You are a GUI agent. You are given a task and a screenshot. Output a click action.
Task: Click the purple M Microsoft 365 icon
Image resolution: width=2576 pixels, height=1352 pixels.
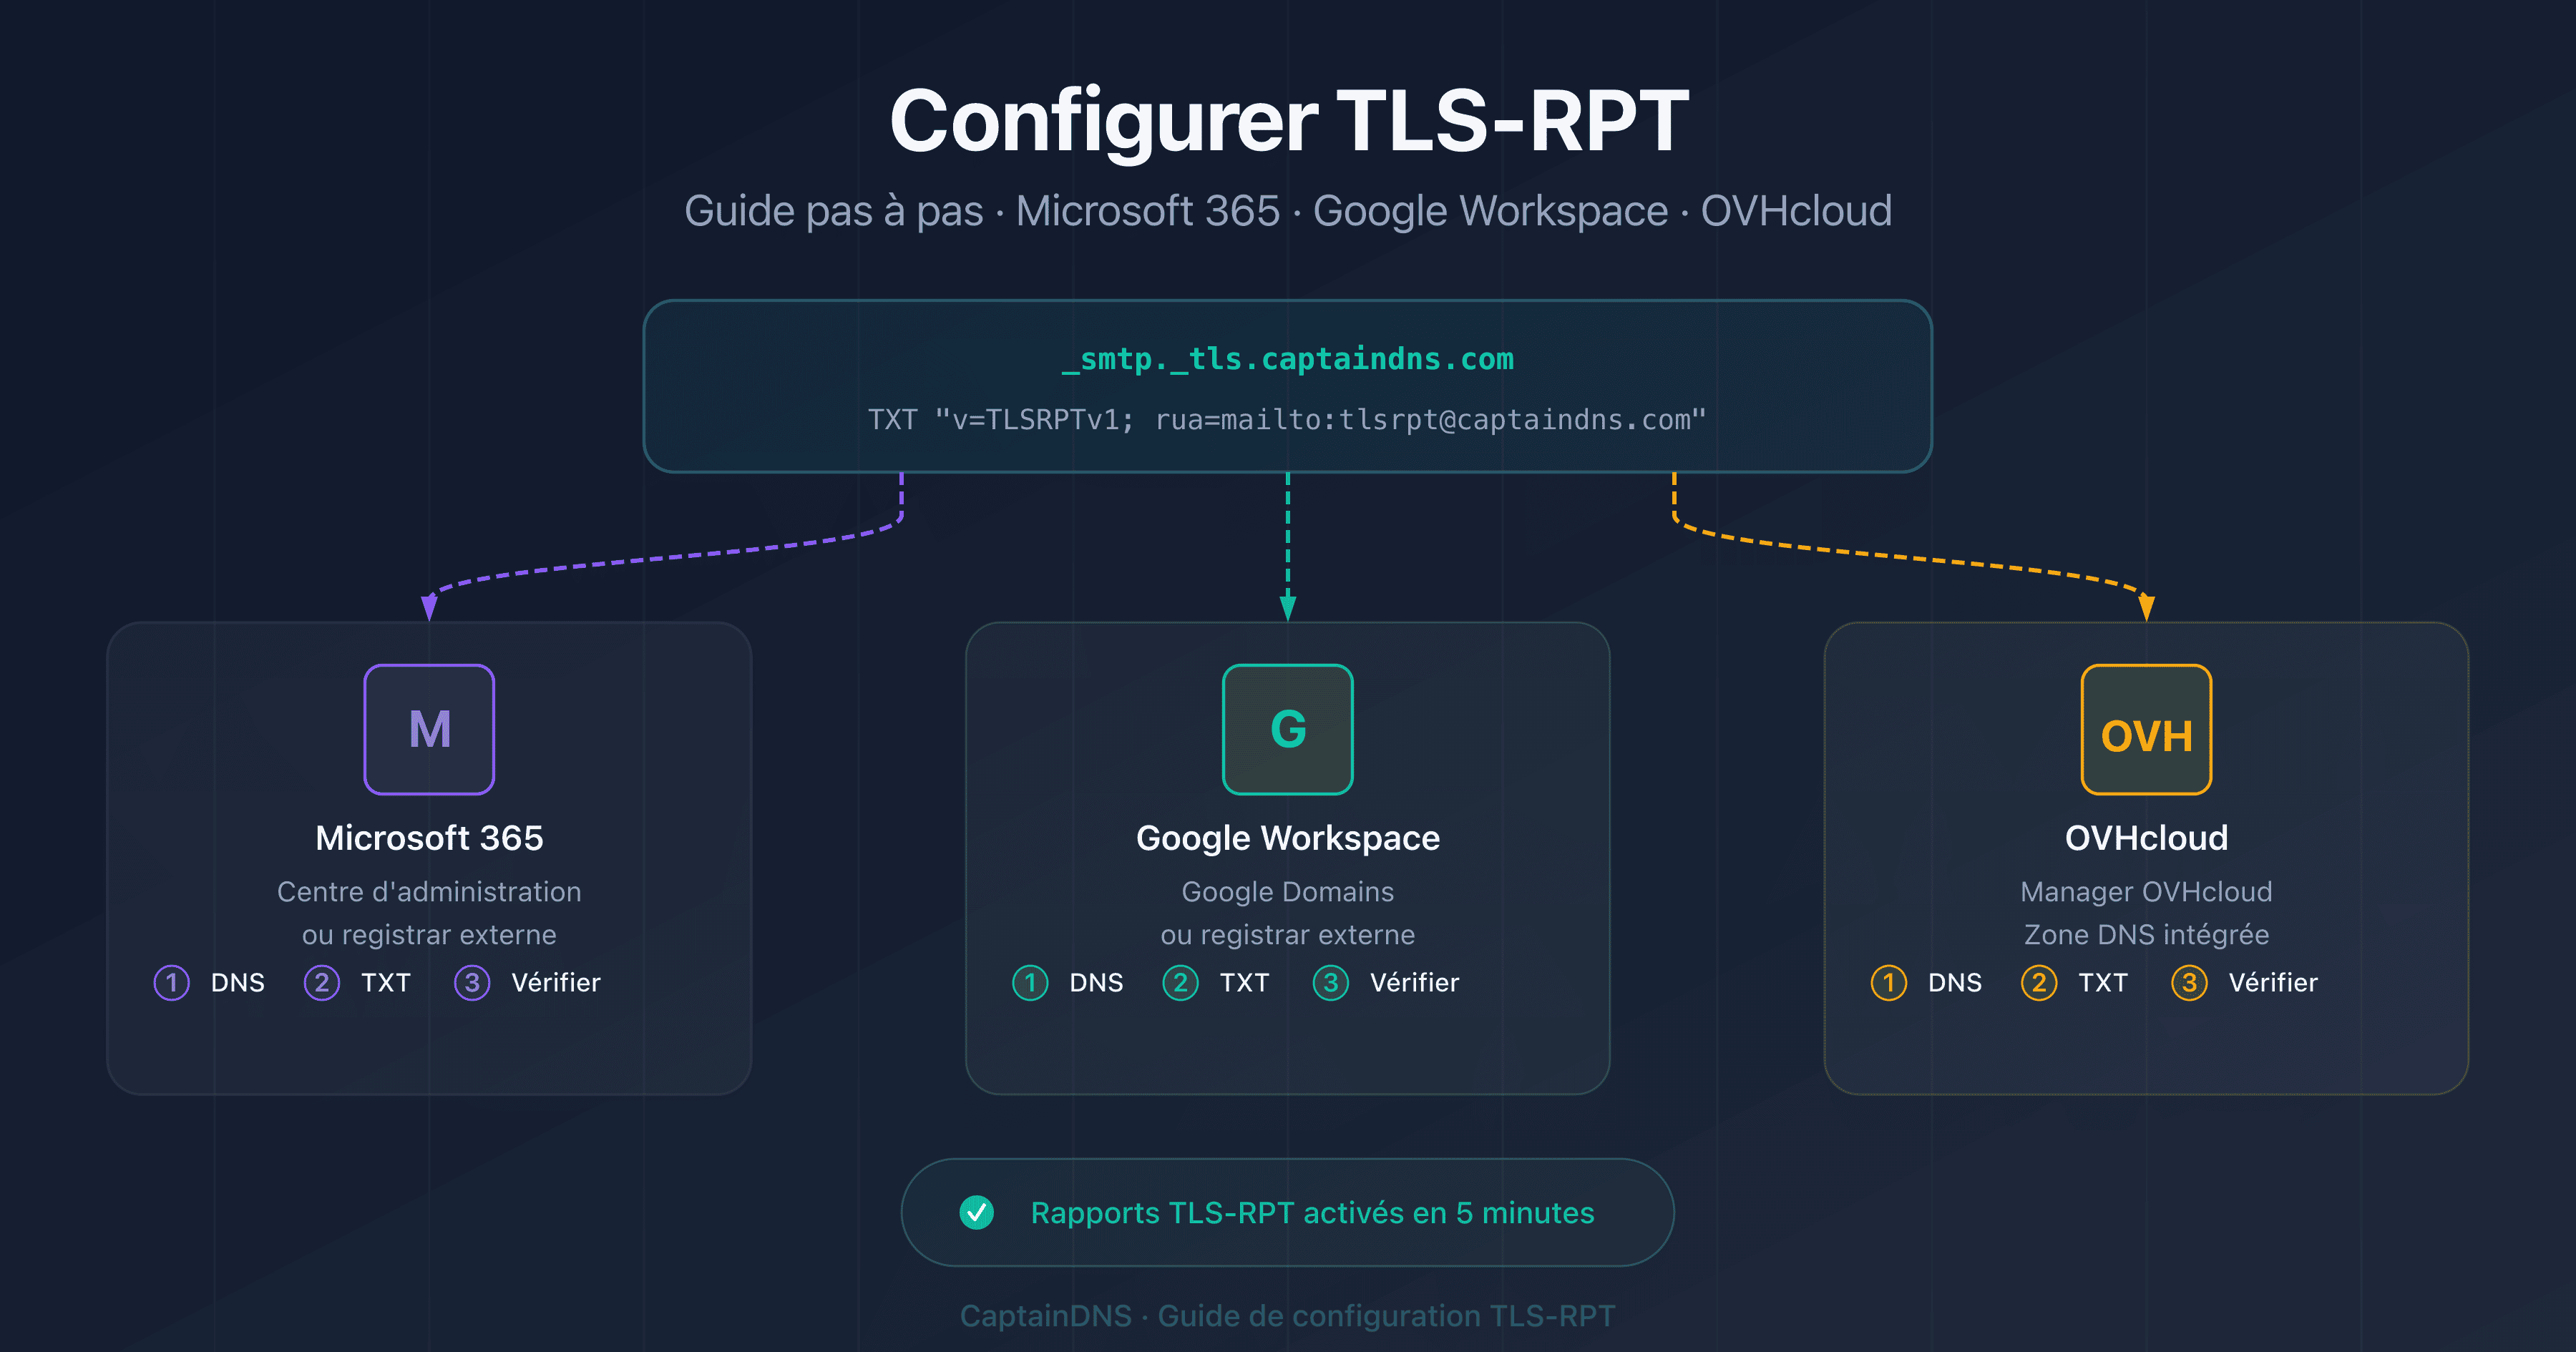click(429, 729)
